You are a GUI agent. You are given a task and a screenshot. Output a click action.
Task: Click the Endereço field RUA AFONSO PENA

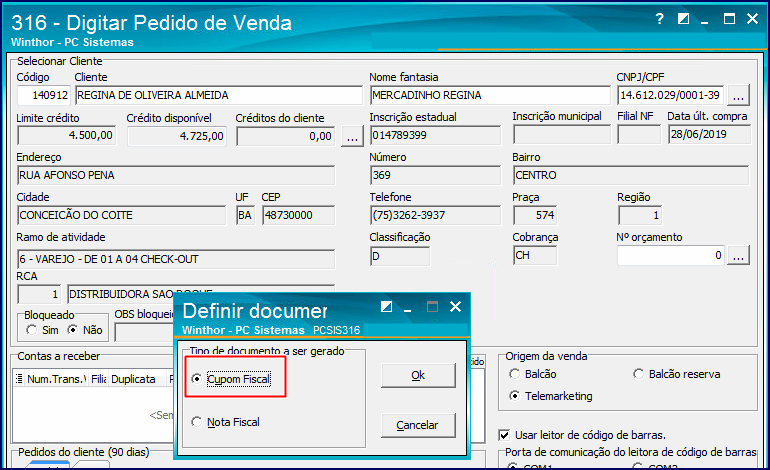tap(176, 175)
